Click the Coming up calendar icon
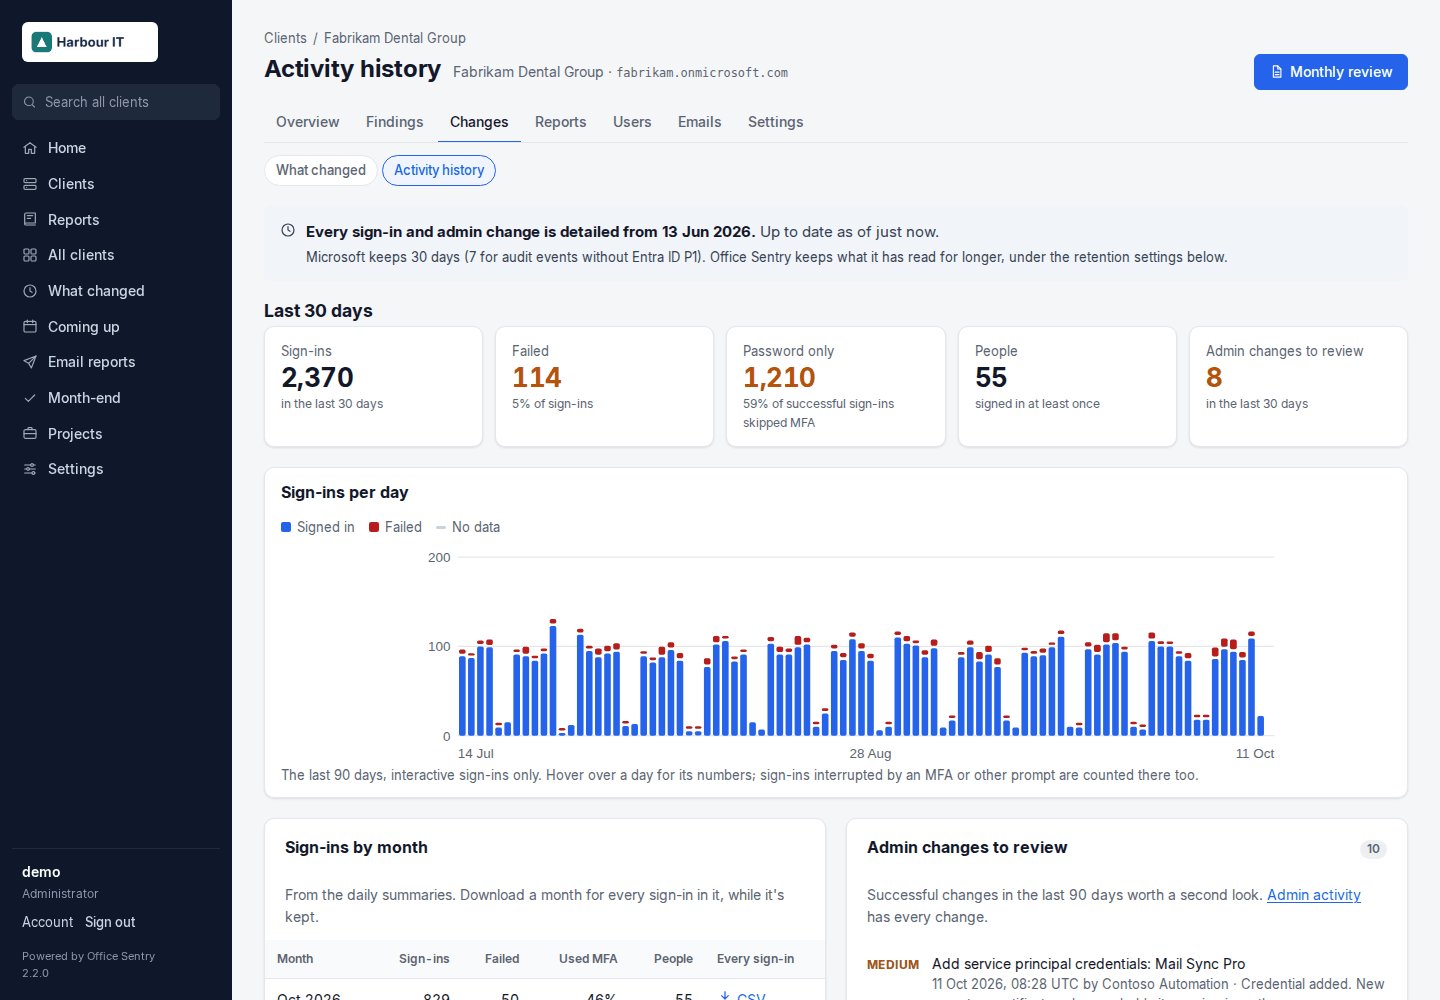Screen dimensions: 1440x1000 (x=30, y=327)
